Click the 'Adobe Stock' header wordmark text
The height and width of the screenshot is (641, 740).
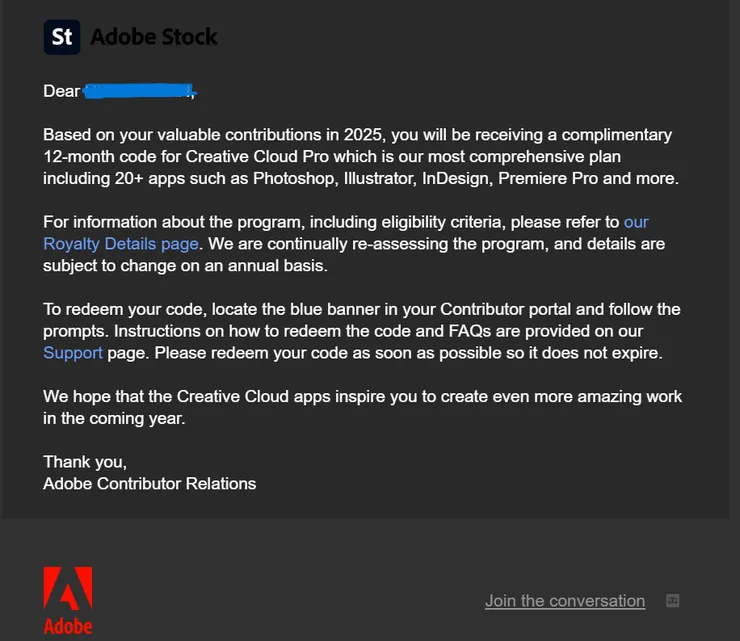[154, 38]
